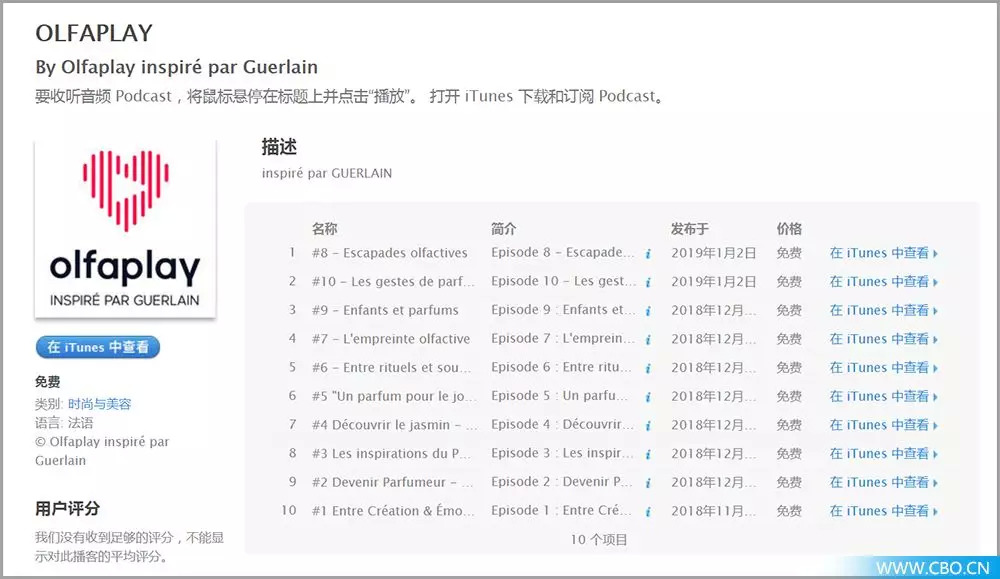Select title #6 – Entre rituels et sou…
Screen dimensions: 1000x579
coord(392,368)
